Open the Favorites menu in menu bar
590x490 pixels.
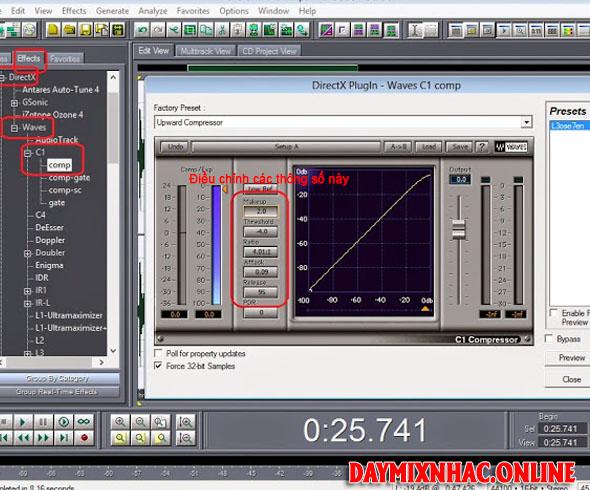click(193, 11)
